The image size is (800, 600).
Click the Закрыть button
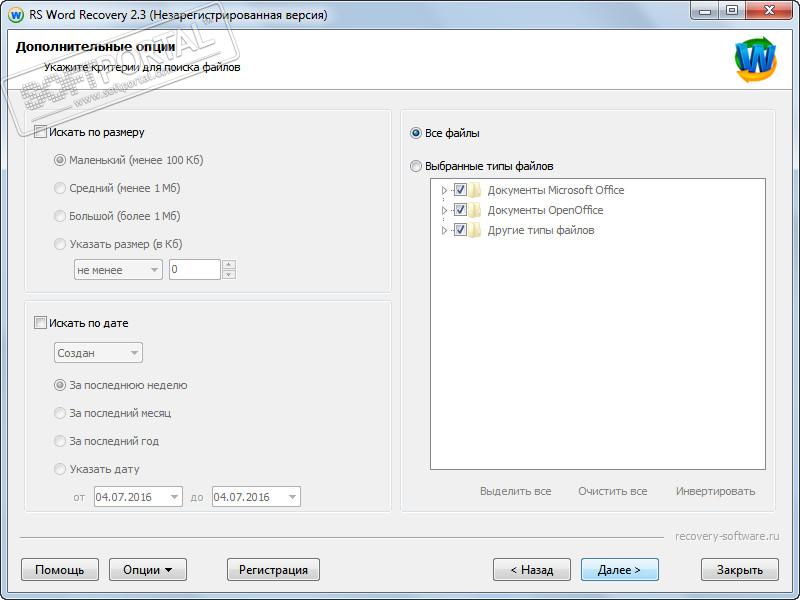tap(740, 569)
